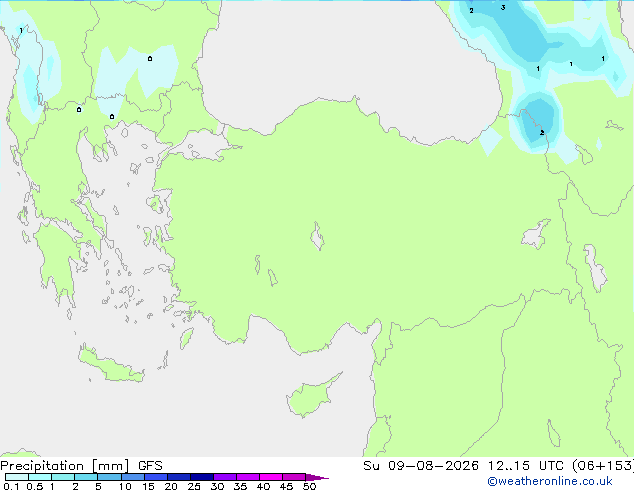The height and width of the screenshot is (490, 634).
Task: Click the 'Precipitation [mm] GFS' title
Action: pos(81,466)
